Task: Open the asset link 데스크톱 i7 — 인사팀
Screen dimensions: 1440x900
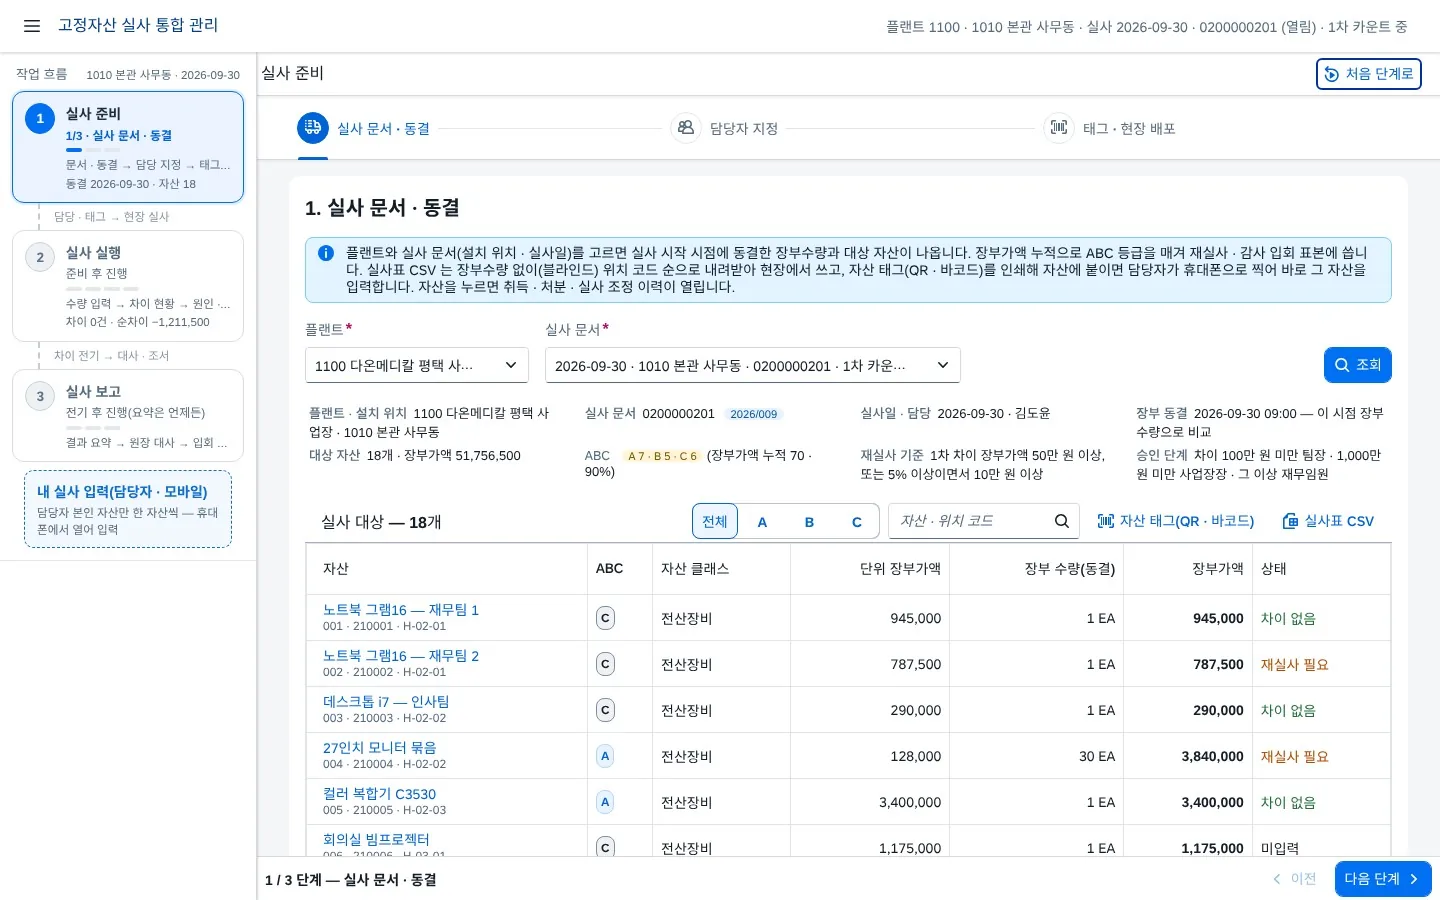Action: (x=386, y=702)
